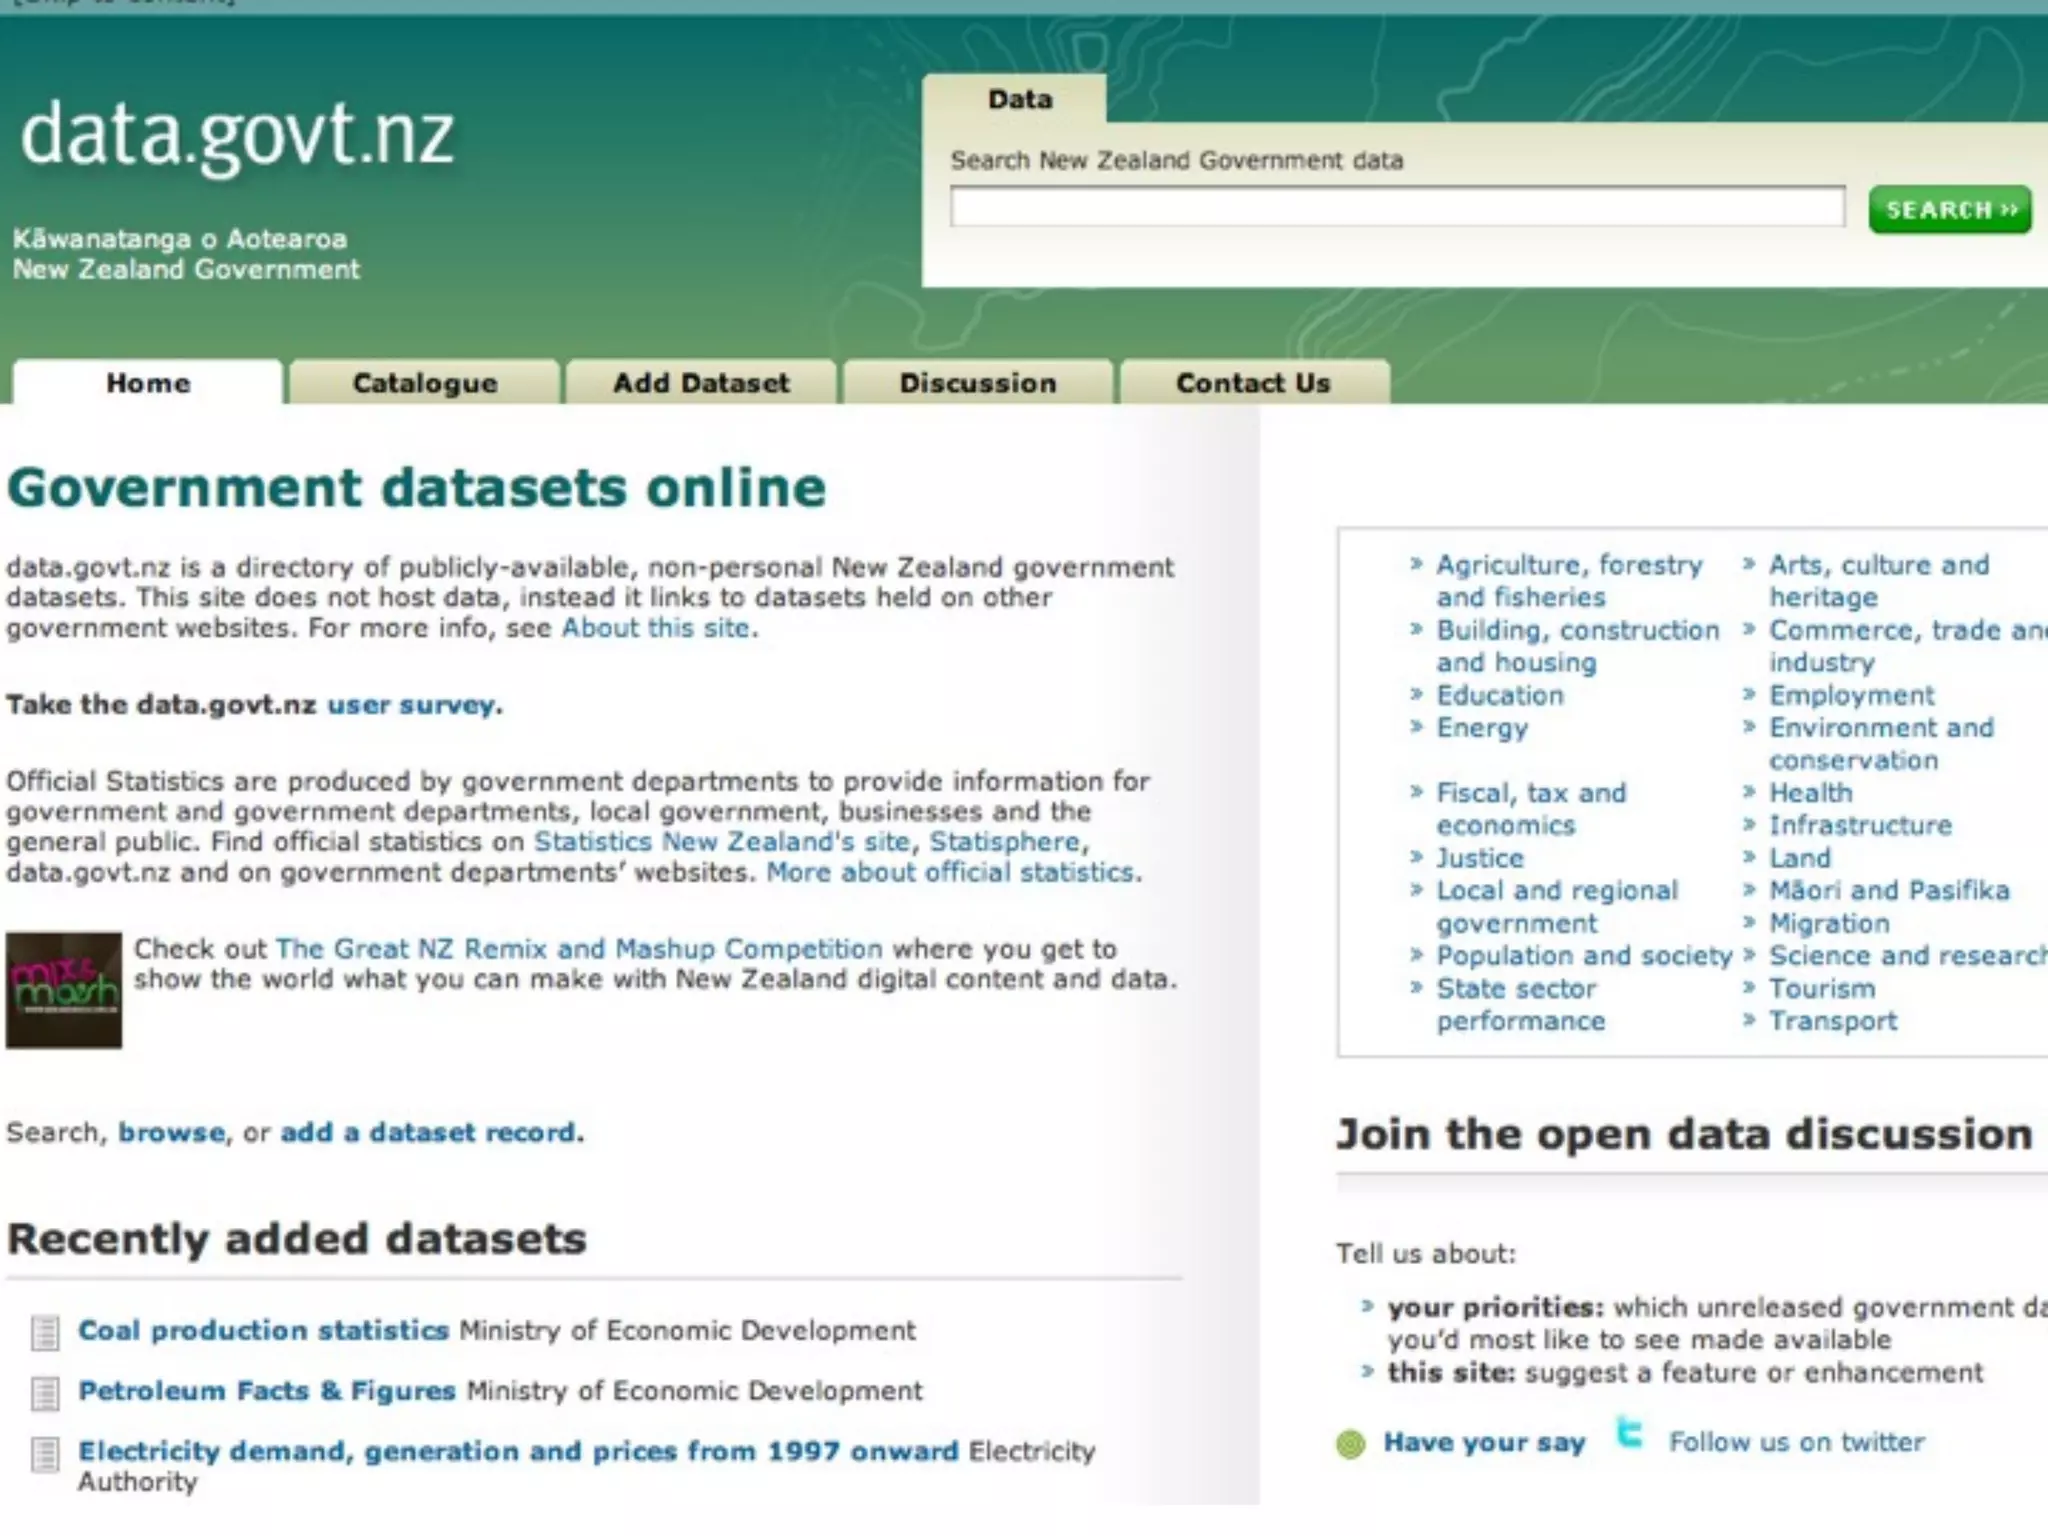Click the green Have your say icon
This screenshot has width=2048, height=1536.
coord(1350,1444)
